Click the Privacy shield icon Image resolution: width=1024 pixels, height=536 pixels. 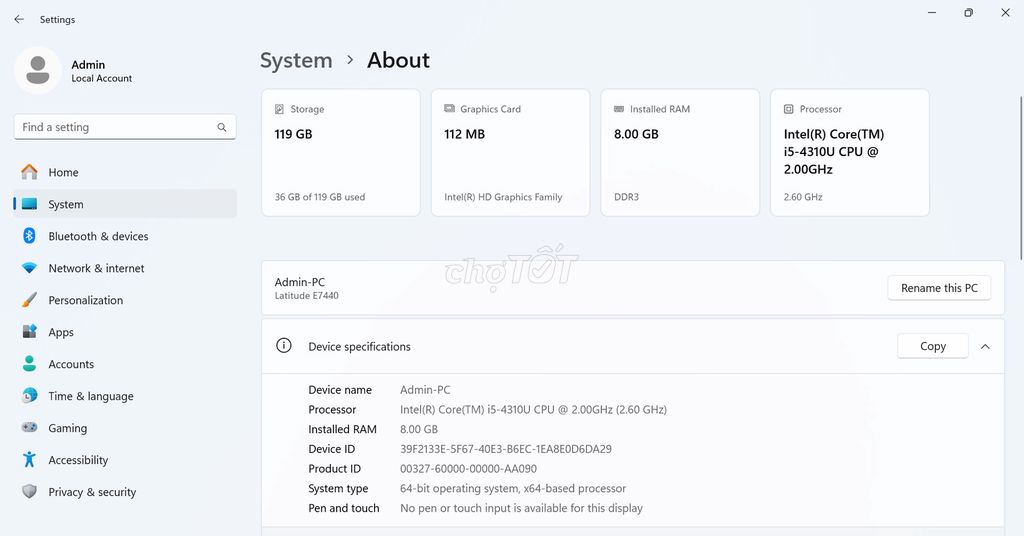click(29, 492)
